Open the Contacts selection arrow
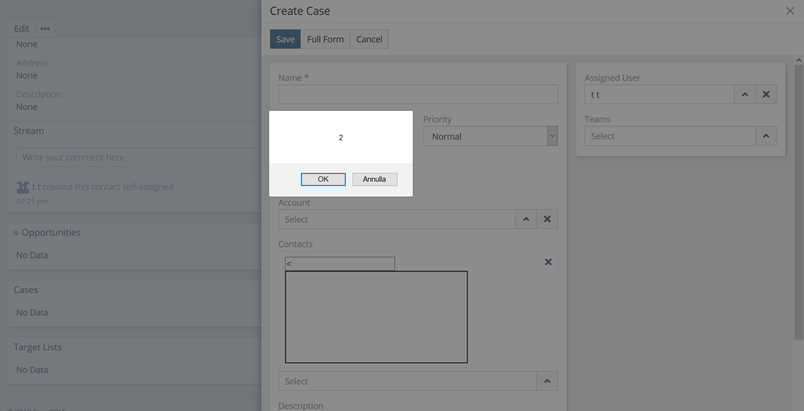804x411 pixels. pyautogui.click(x=547, y=381)
